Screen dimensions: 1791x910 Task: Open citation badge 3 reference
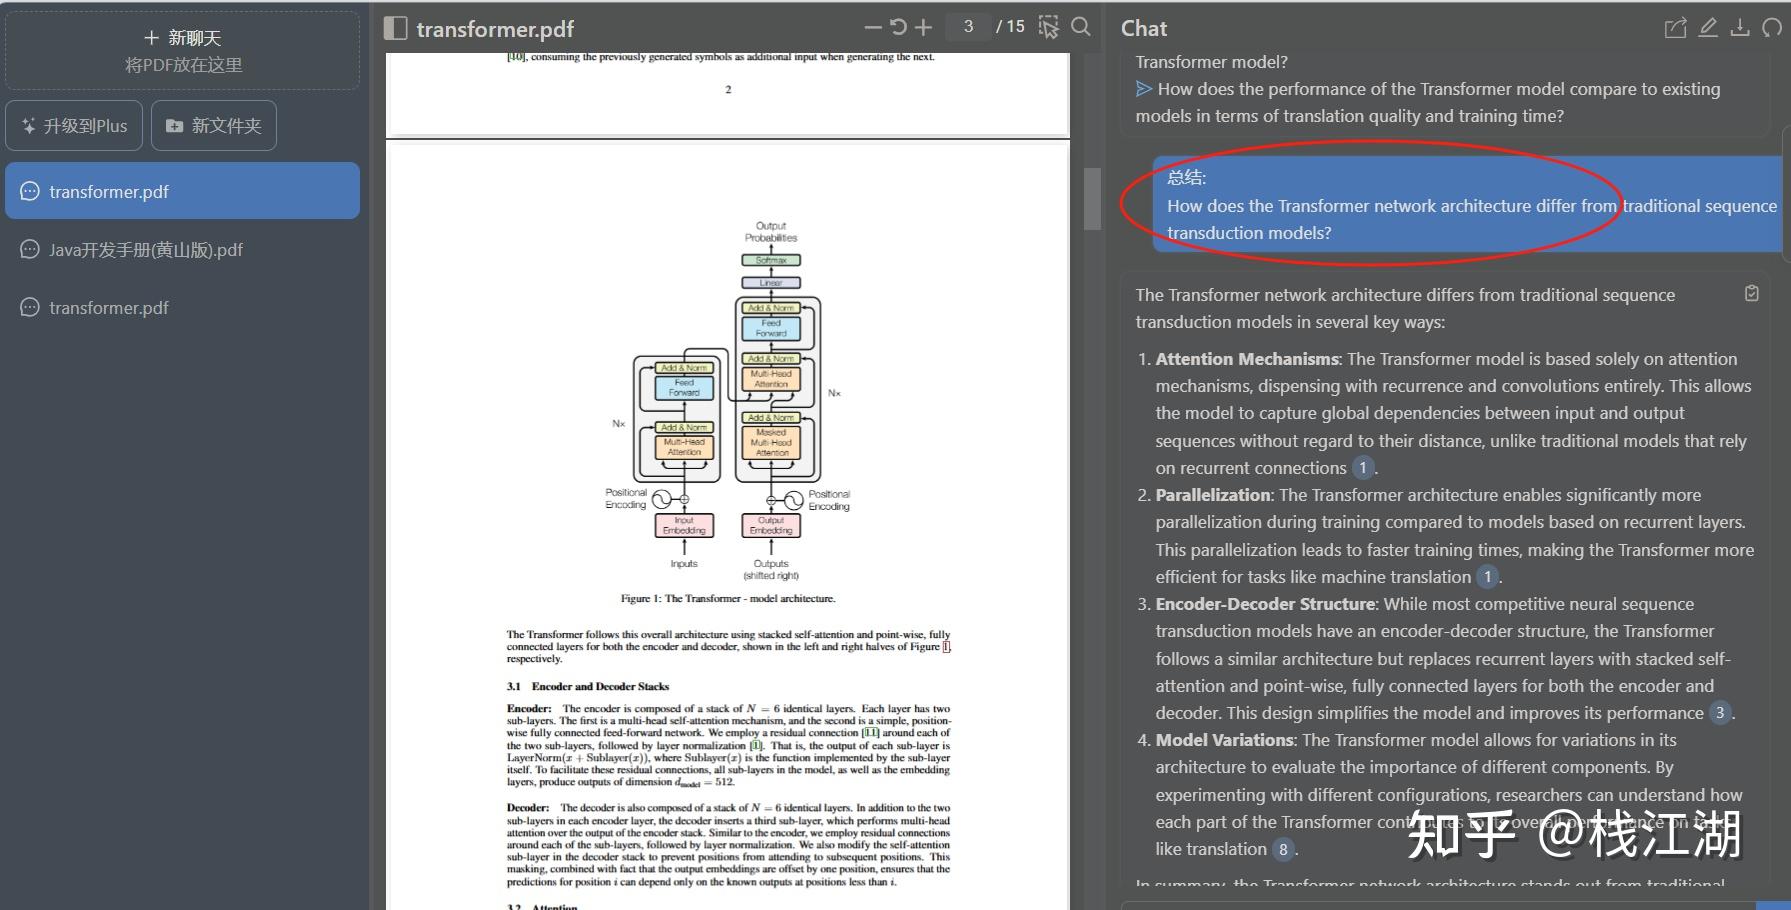1720,712
